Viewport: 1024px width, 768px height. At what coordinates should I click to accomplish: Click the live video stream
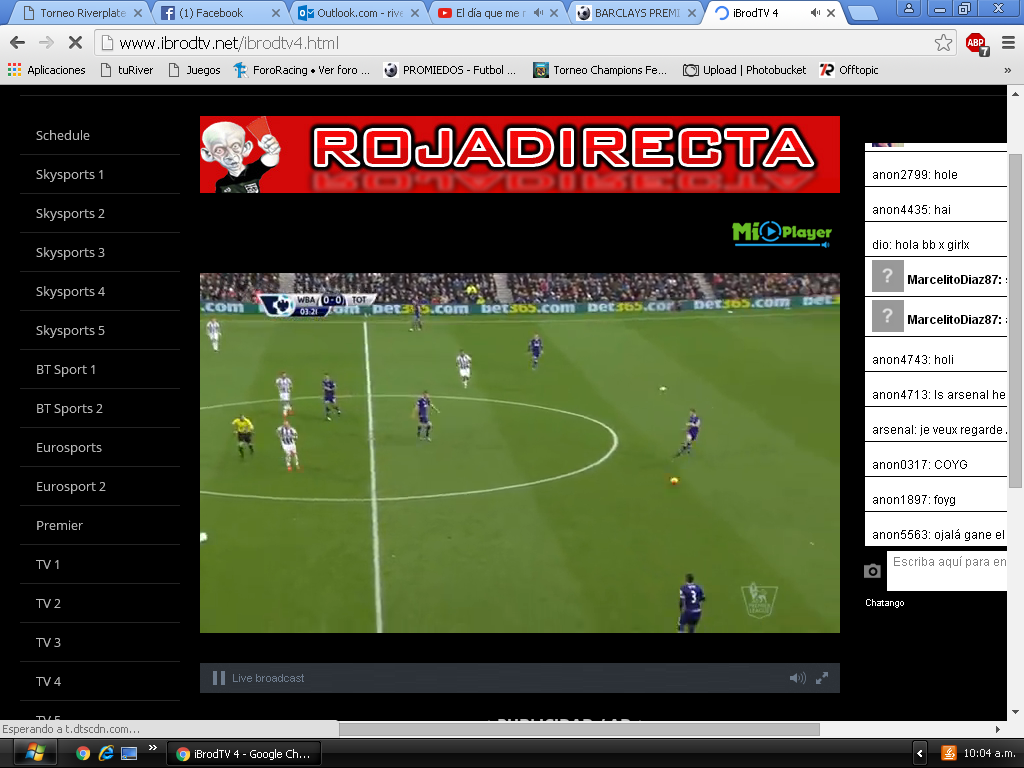click(x=519, y=453)
